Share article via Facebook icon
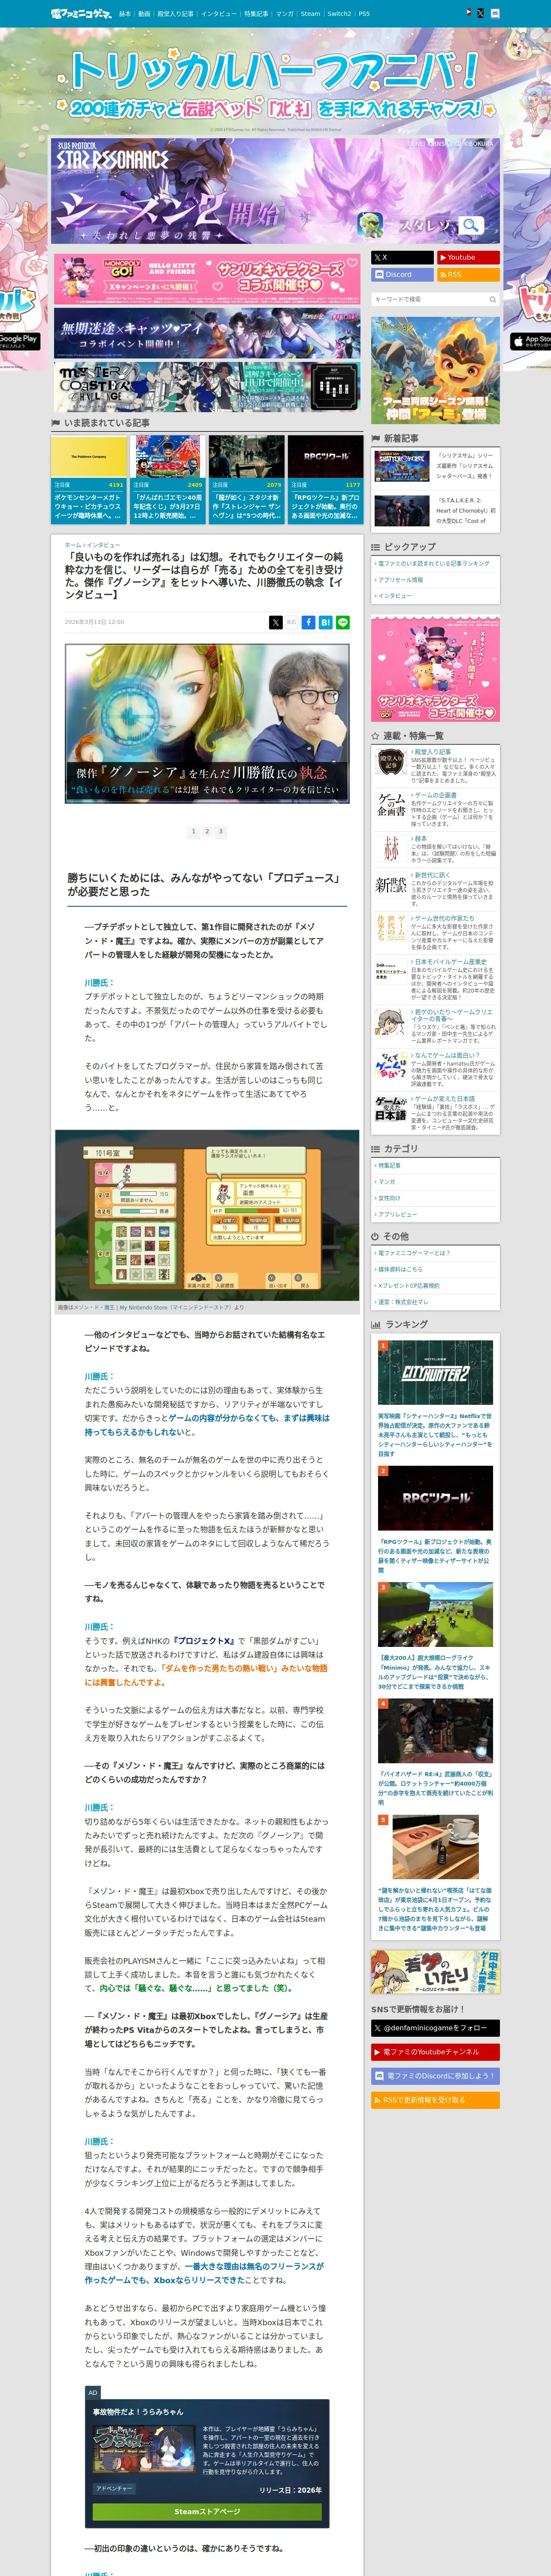Viewport: 551px width, 2576px height. point(308,622)
